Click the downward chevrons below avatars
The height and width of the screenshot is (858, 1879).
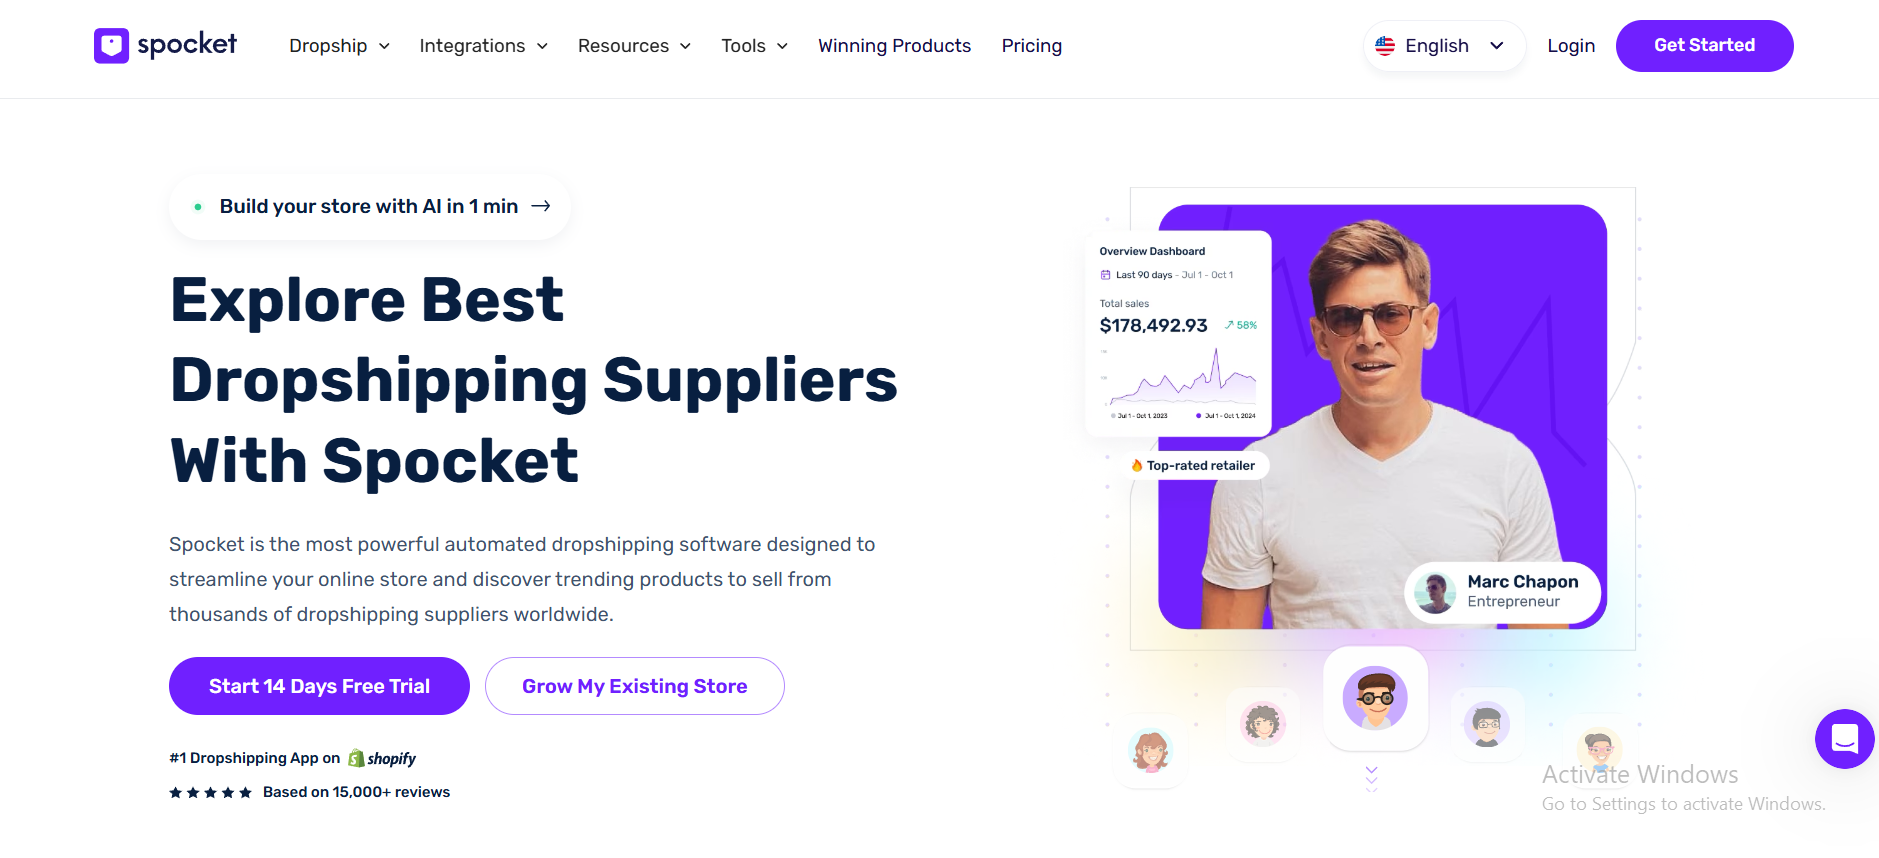tap(1372, 779)
